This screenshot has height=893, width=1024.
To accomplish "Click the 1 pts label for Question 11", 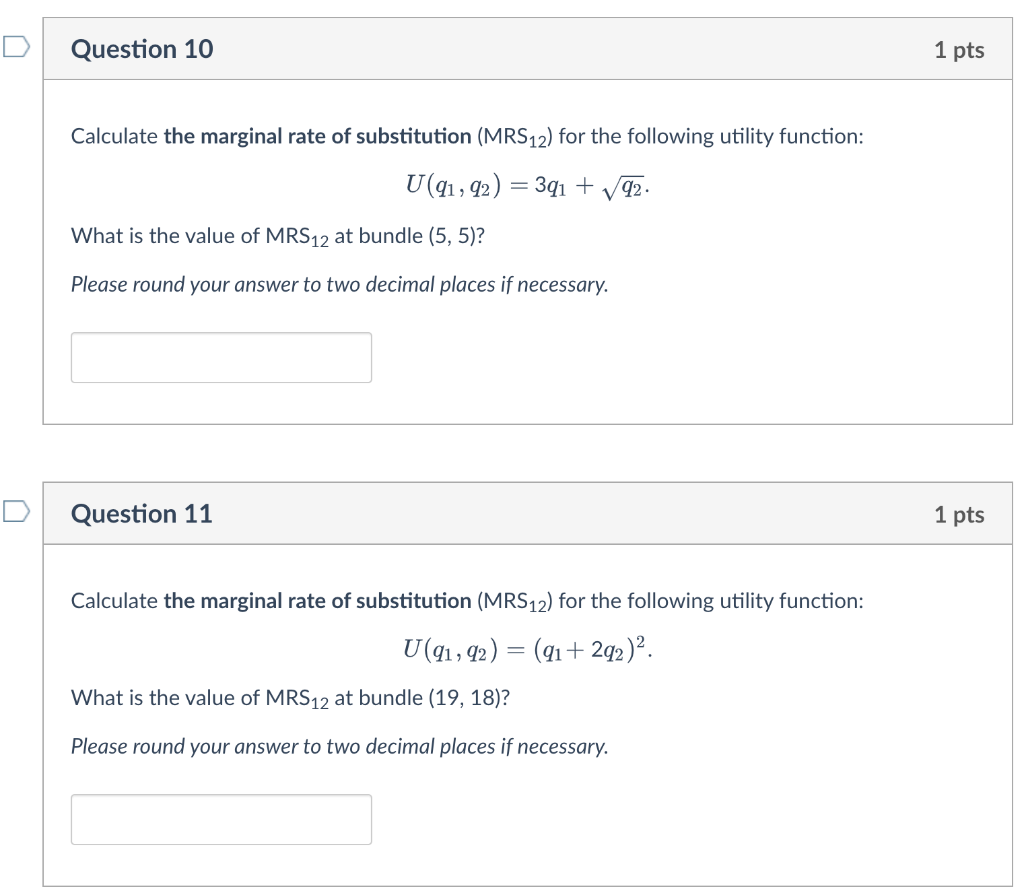I will [961, 513].
